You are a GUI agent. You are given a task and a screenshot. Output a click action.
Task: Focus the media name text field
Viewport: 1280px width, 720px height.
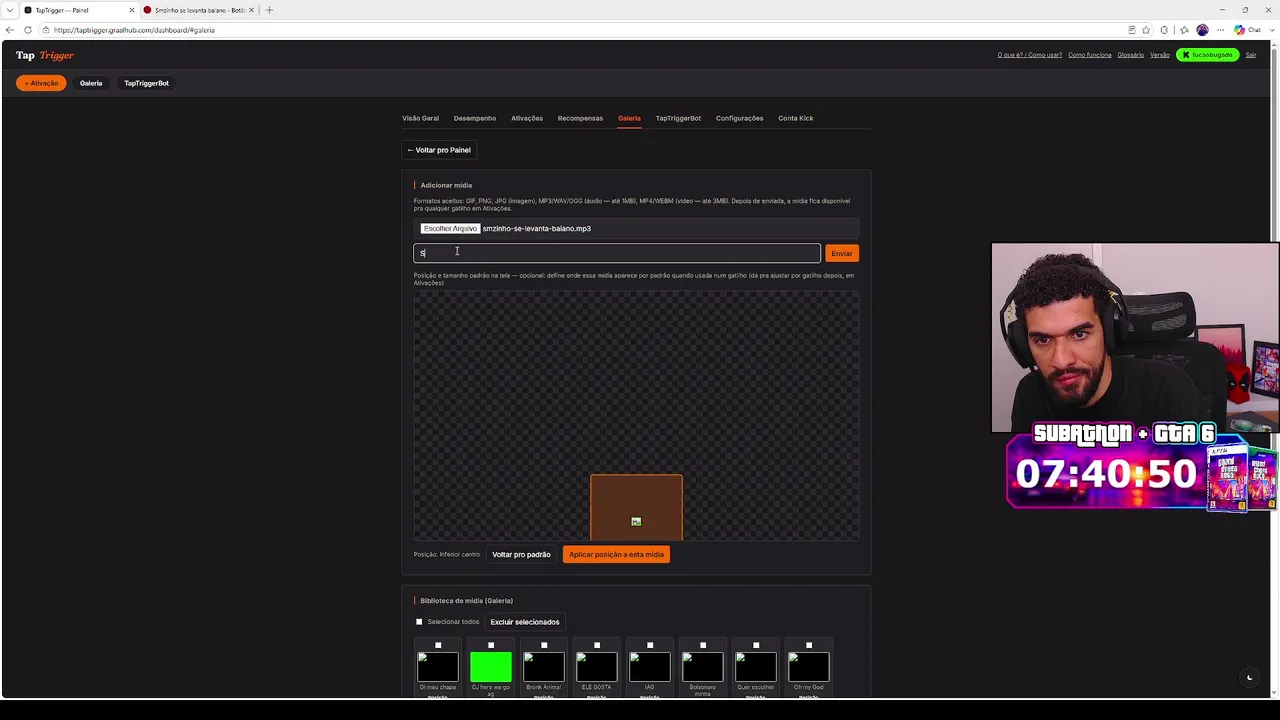point(617,253)
